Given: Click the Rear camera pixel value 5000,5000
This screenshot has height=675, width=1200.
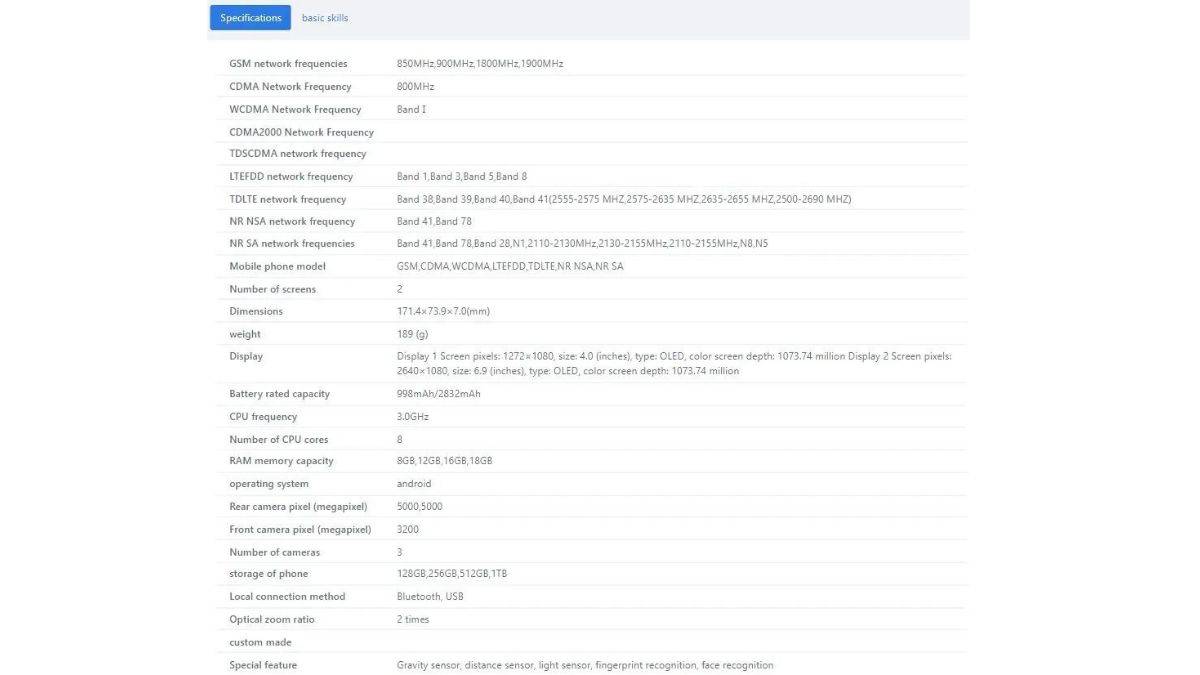Looking at the screenshot, I should (419, 507).
